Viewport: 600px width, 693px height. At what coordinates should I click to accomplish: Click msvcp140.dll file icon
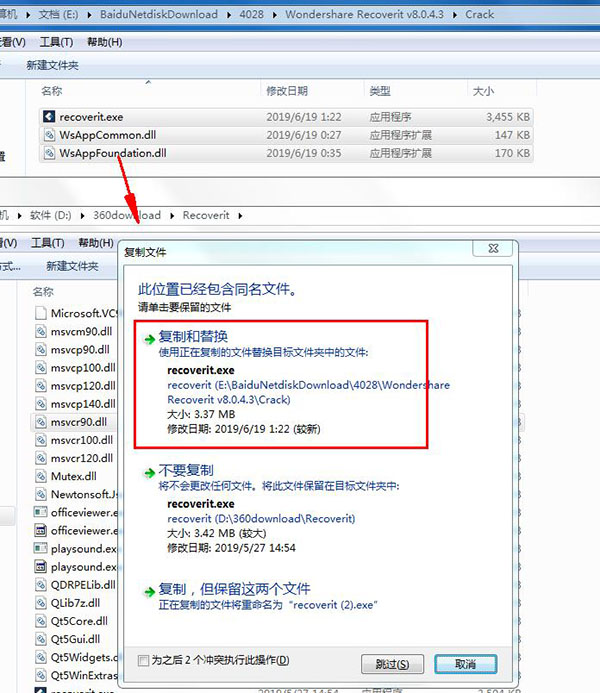(x=41, y=404)
